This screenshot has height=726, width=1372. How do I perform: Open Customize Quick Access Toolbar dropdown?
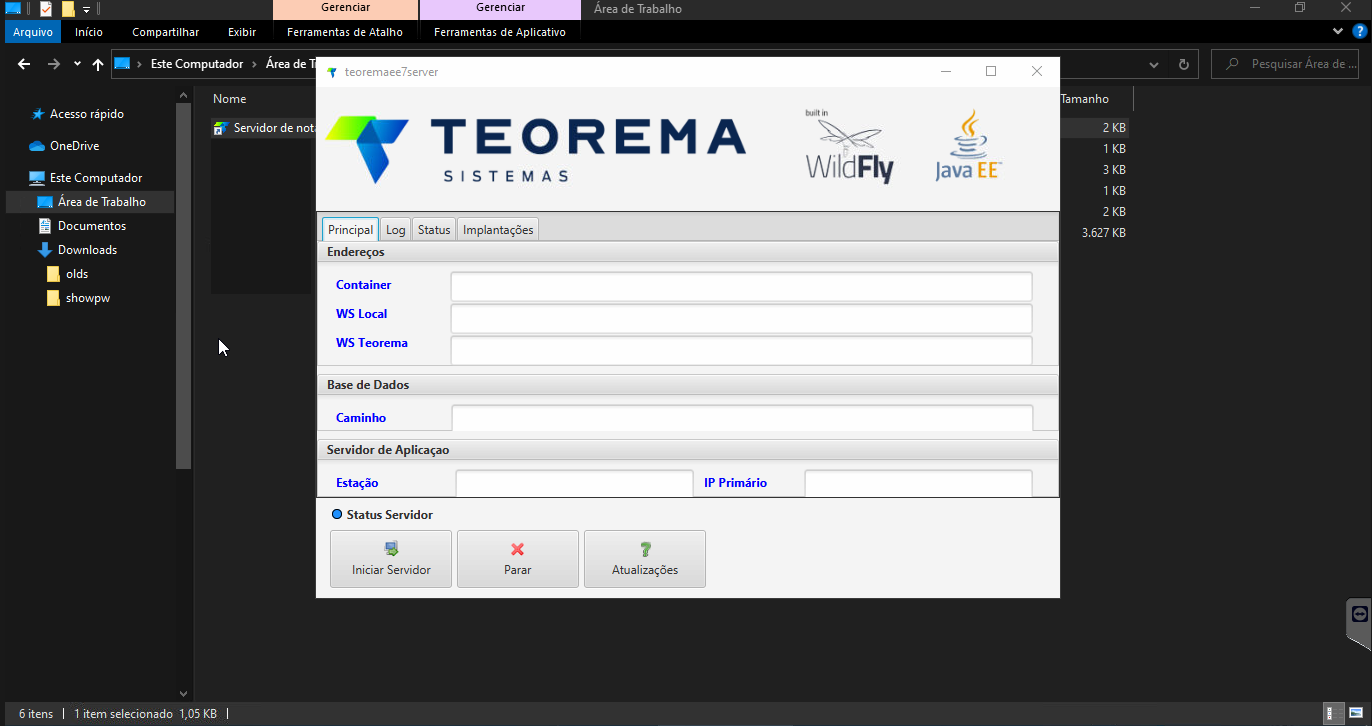click(86, 9)
